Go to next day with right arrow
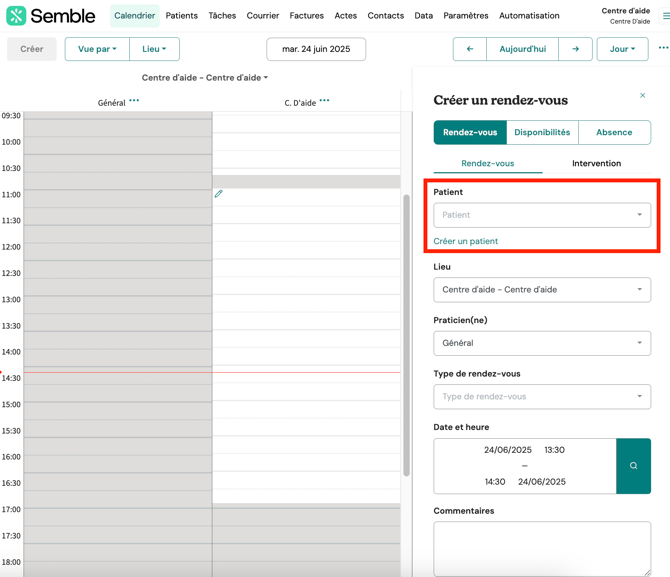The image size is (670, 577). coord(575,49)
